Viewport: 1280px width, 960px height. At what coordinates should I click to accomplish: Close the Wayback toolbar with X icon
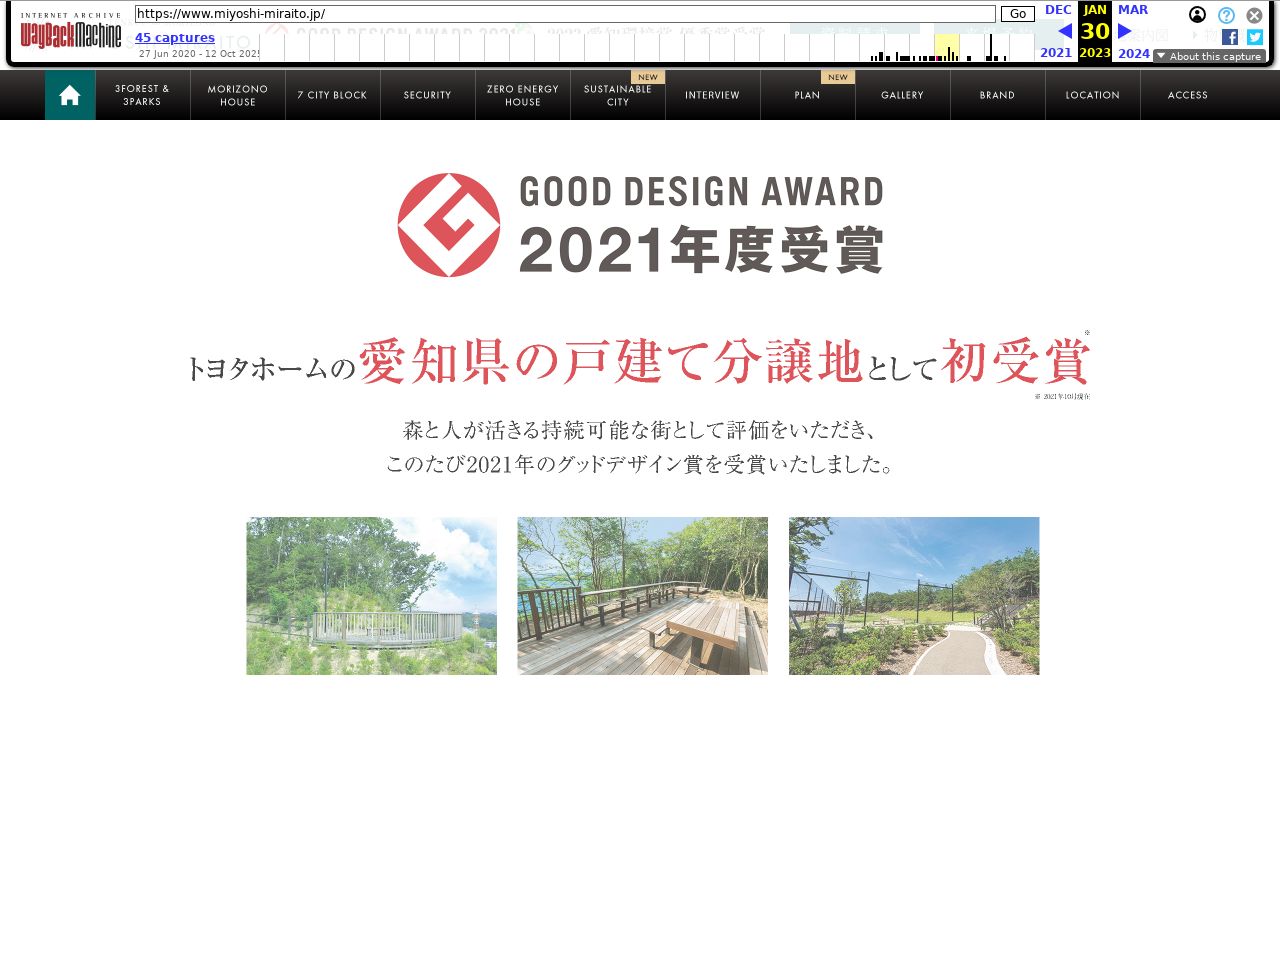tap(1254, 15)
